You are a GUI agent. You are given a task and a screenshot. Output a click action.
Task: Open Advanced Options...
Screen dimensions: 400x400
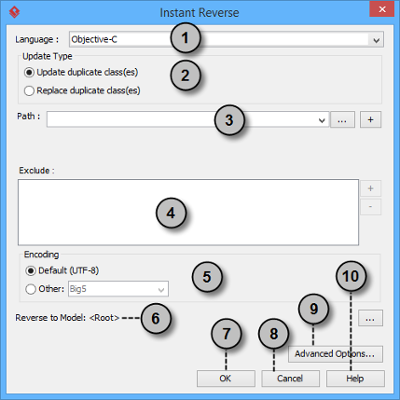pos(335,354)
